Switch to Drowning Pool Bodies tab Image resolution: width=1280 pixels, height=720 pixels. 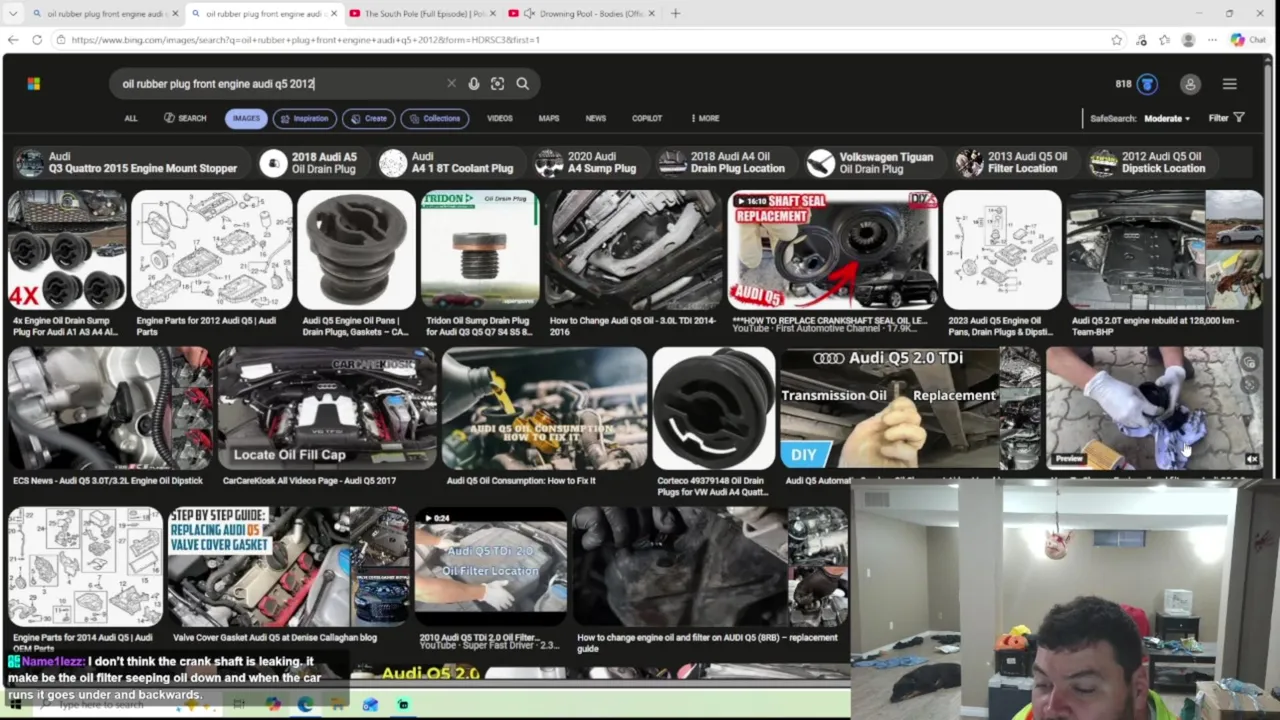(x=582, y=14)
